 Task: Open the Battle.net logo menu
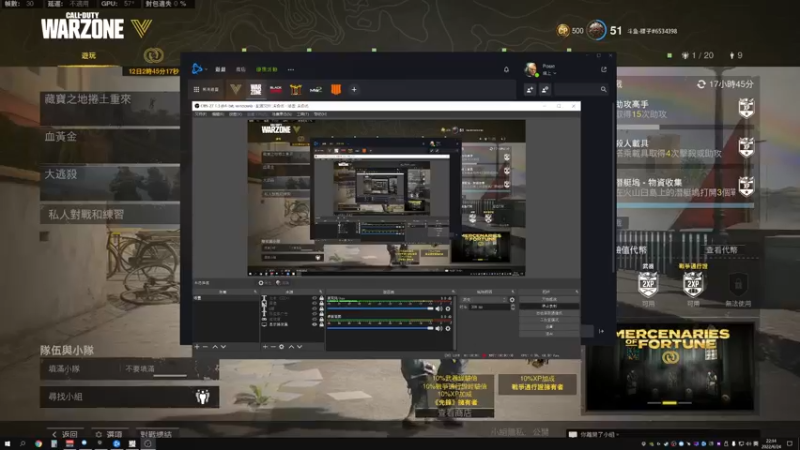[197, 69]
